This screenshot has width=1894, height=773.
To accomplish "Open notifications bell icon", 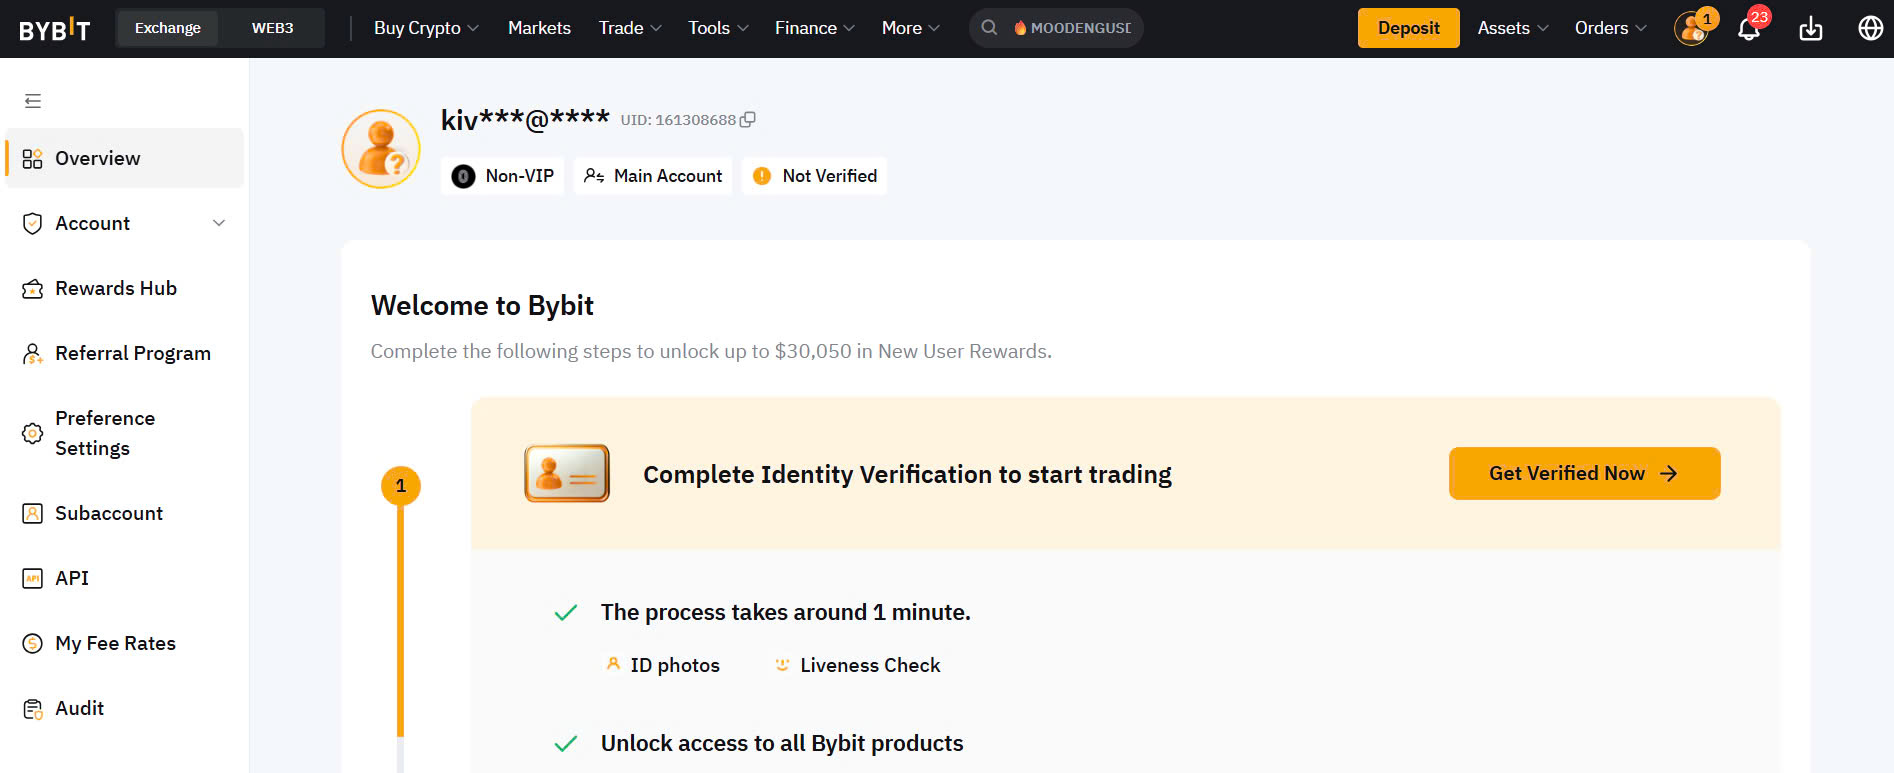I will pyautogui.click(x=1749, y=28).
